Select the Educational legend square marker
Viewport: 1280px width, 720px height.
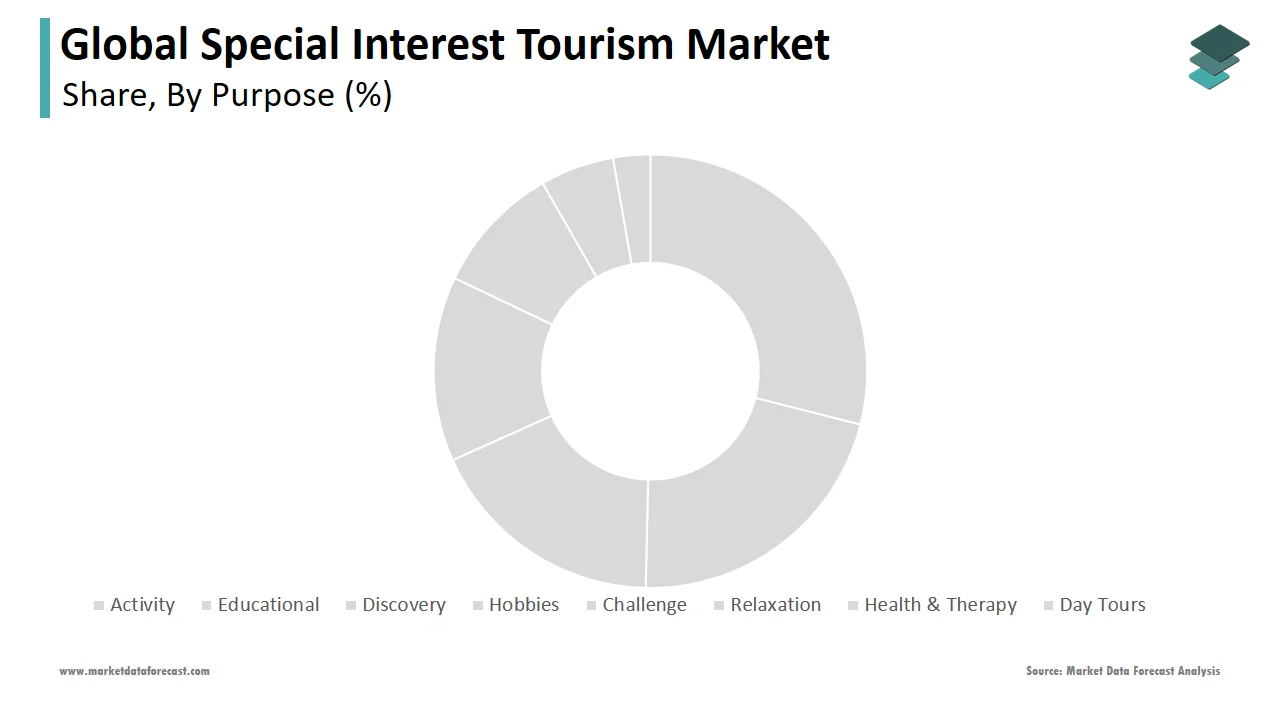tap(206, 606)
